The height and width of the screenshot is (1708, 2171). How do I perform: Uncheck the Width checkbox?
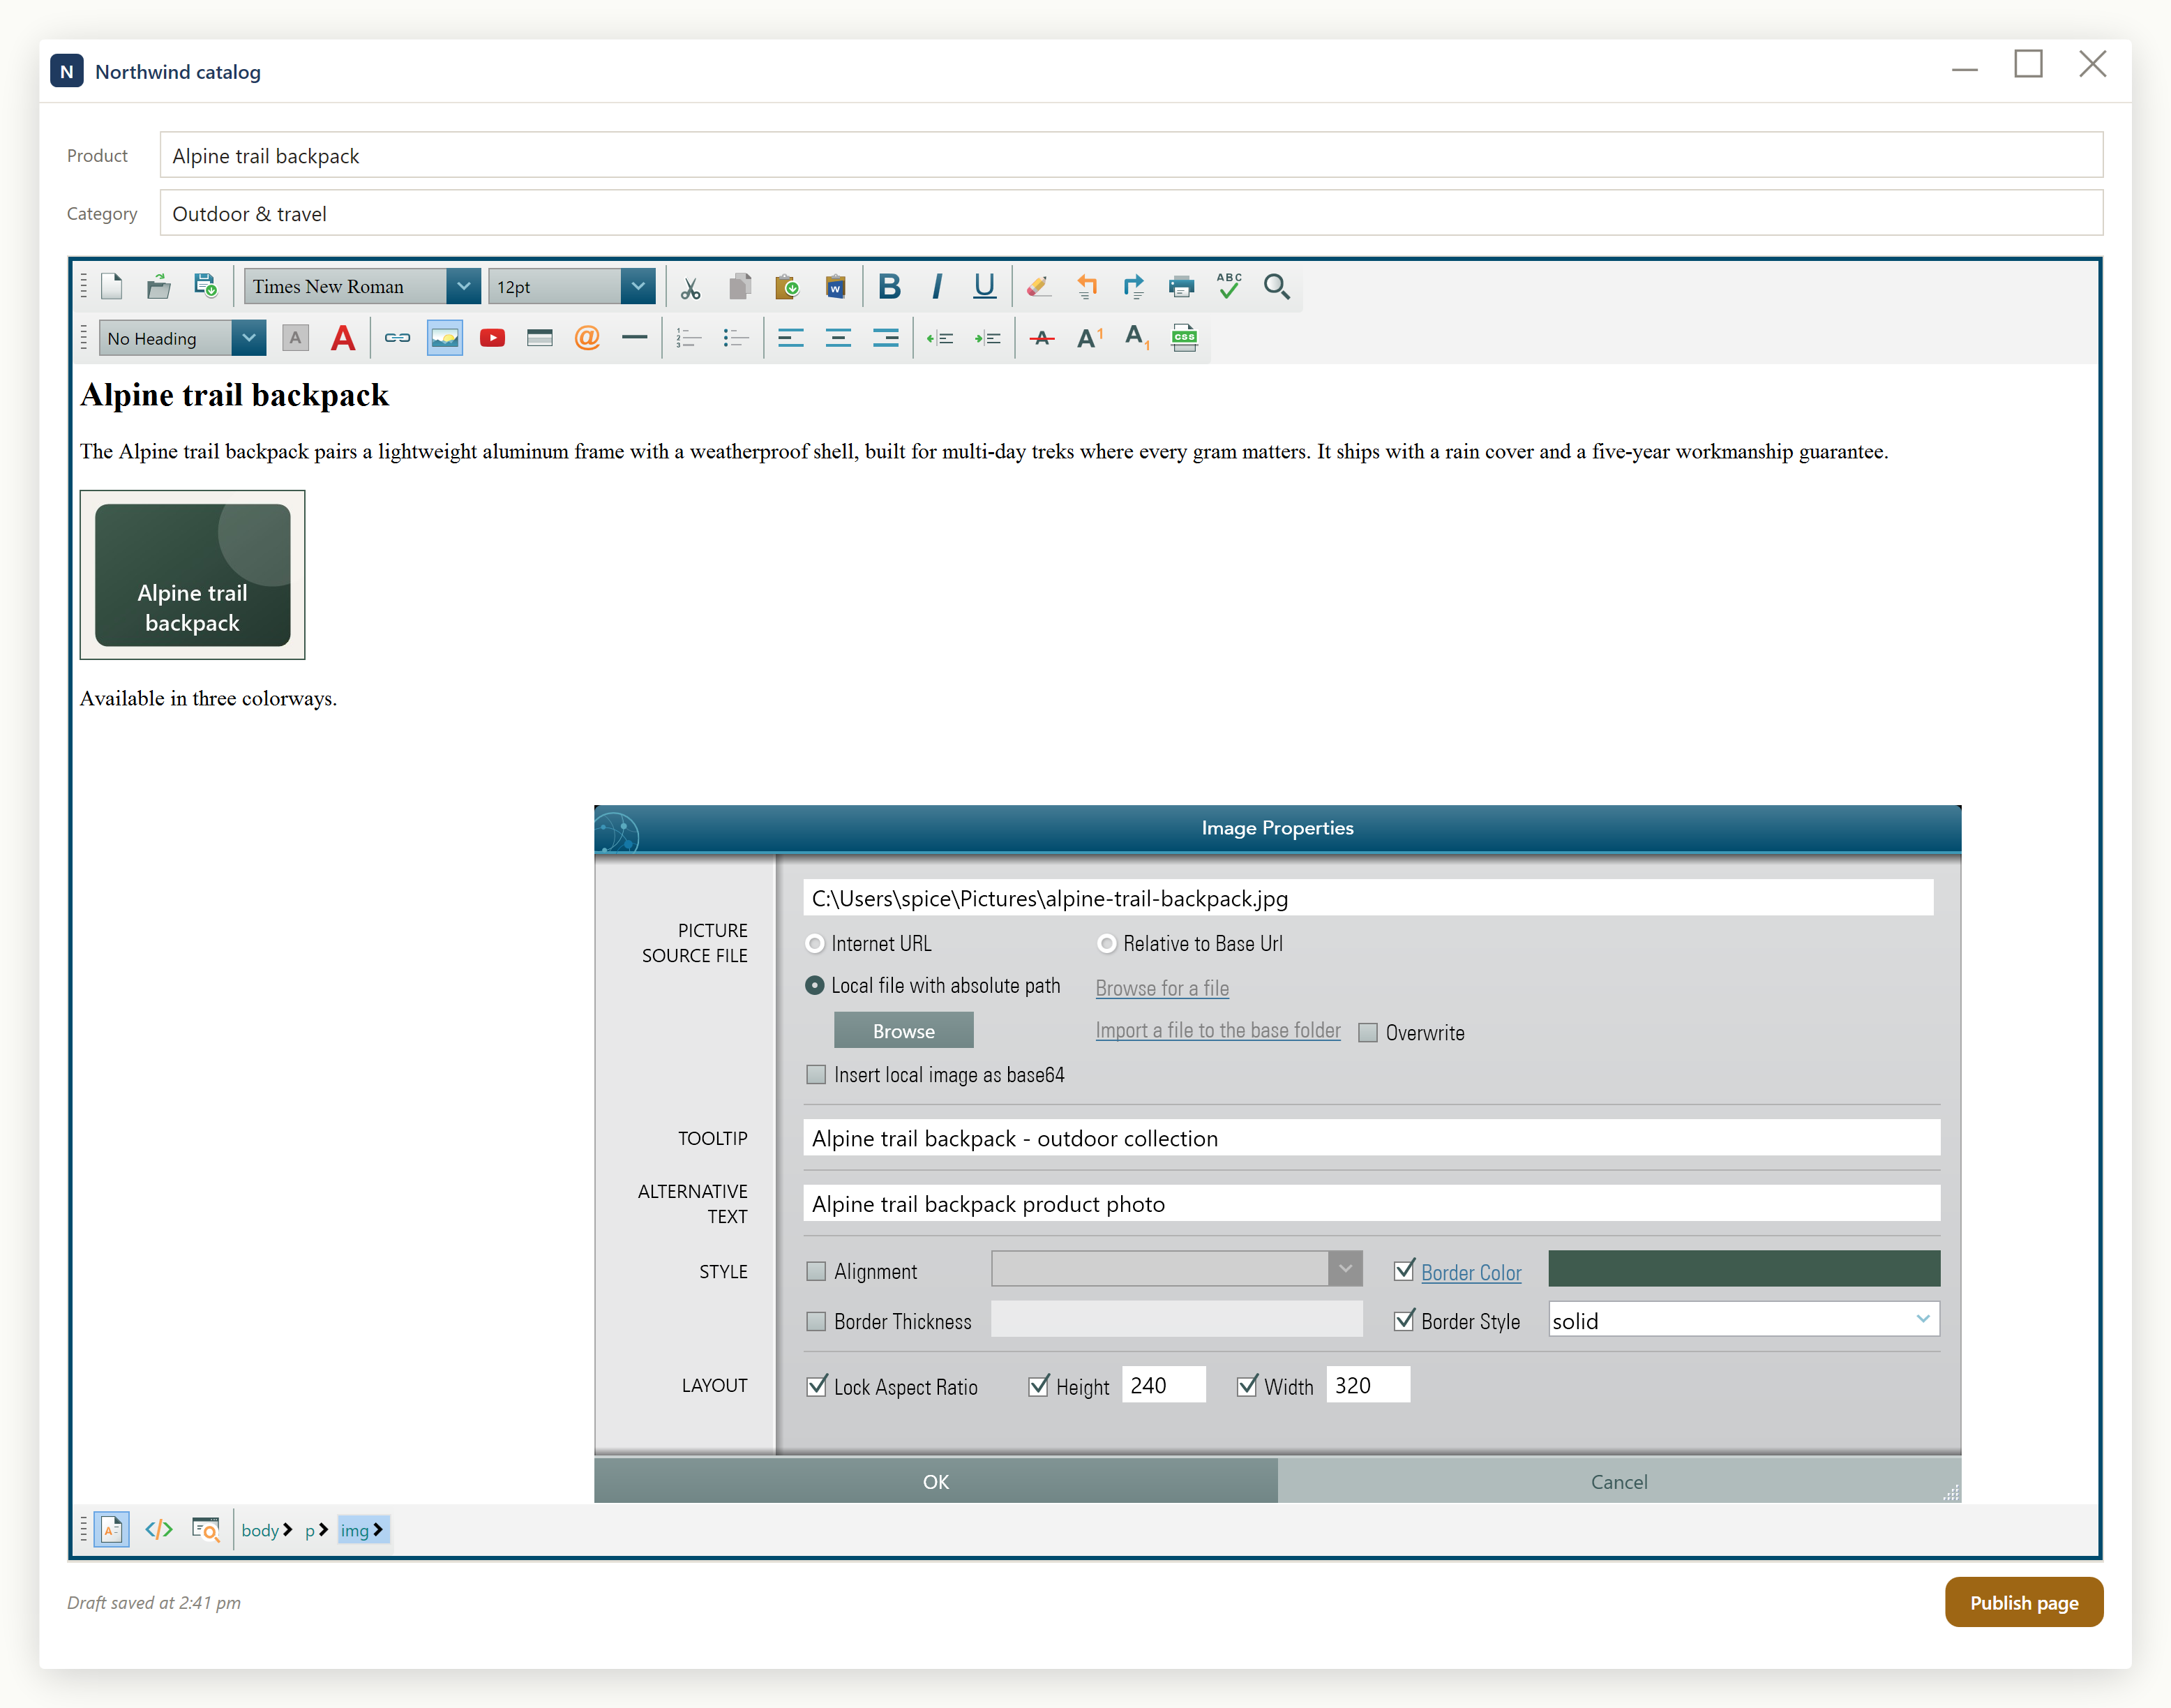1247,1386
